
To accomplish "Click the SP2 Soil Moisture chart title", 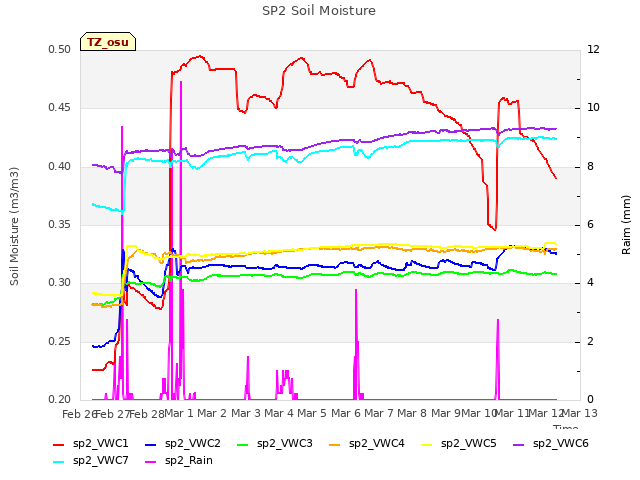I will pos(319,11).
